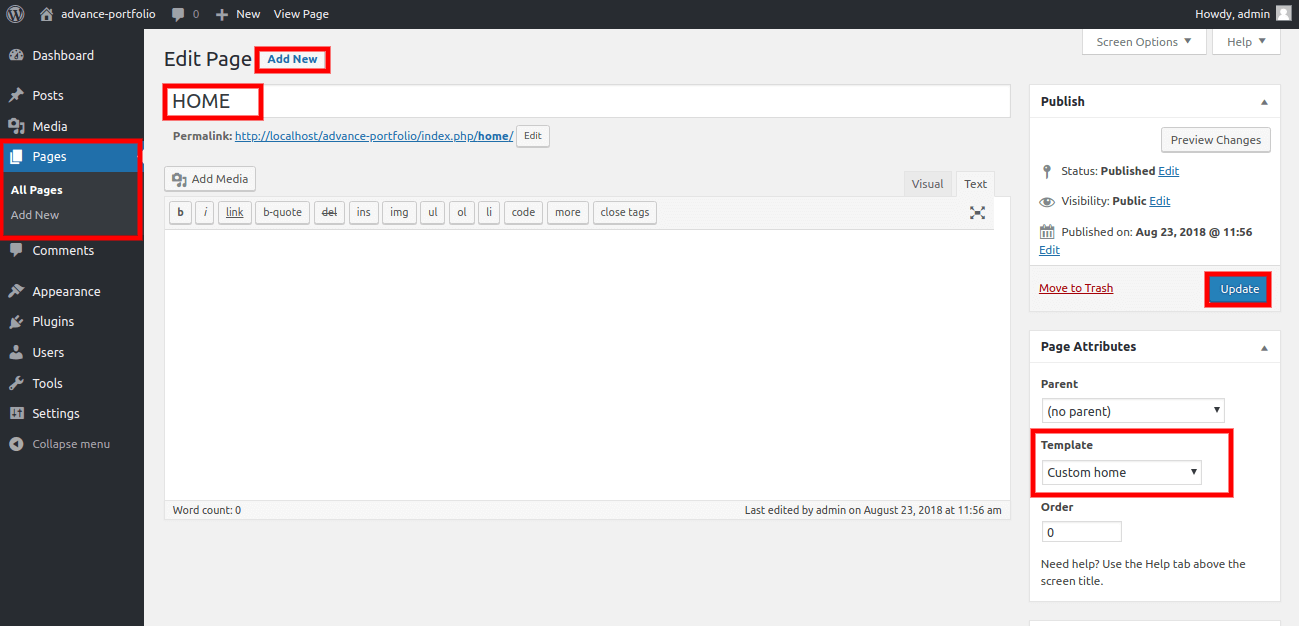Click the permalink Edit button
The image size is (1299, 626).
pyautogui.click(x=533, y=136)
